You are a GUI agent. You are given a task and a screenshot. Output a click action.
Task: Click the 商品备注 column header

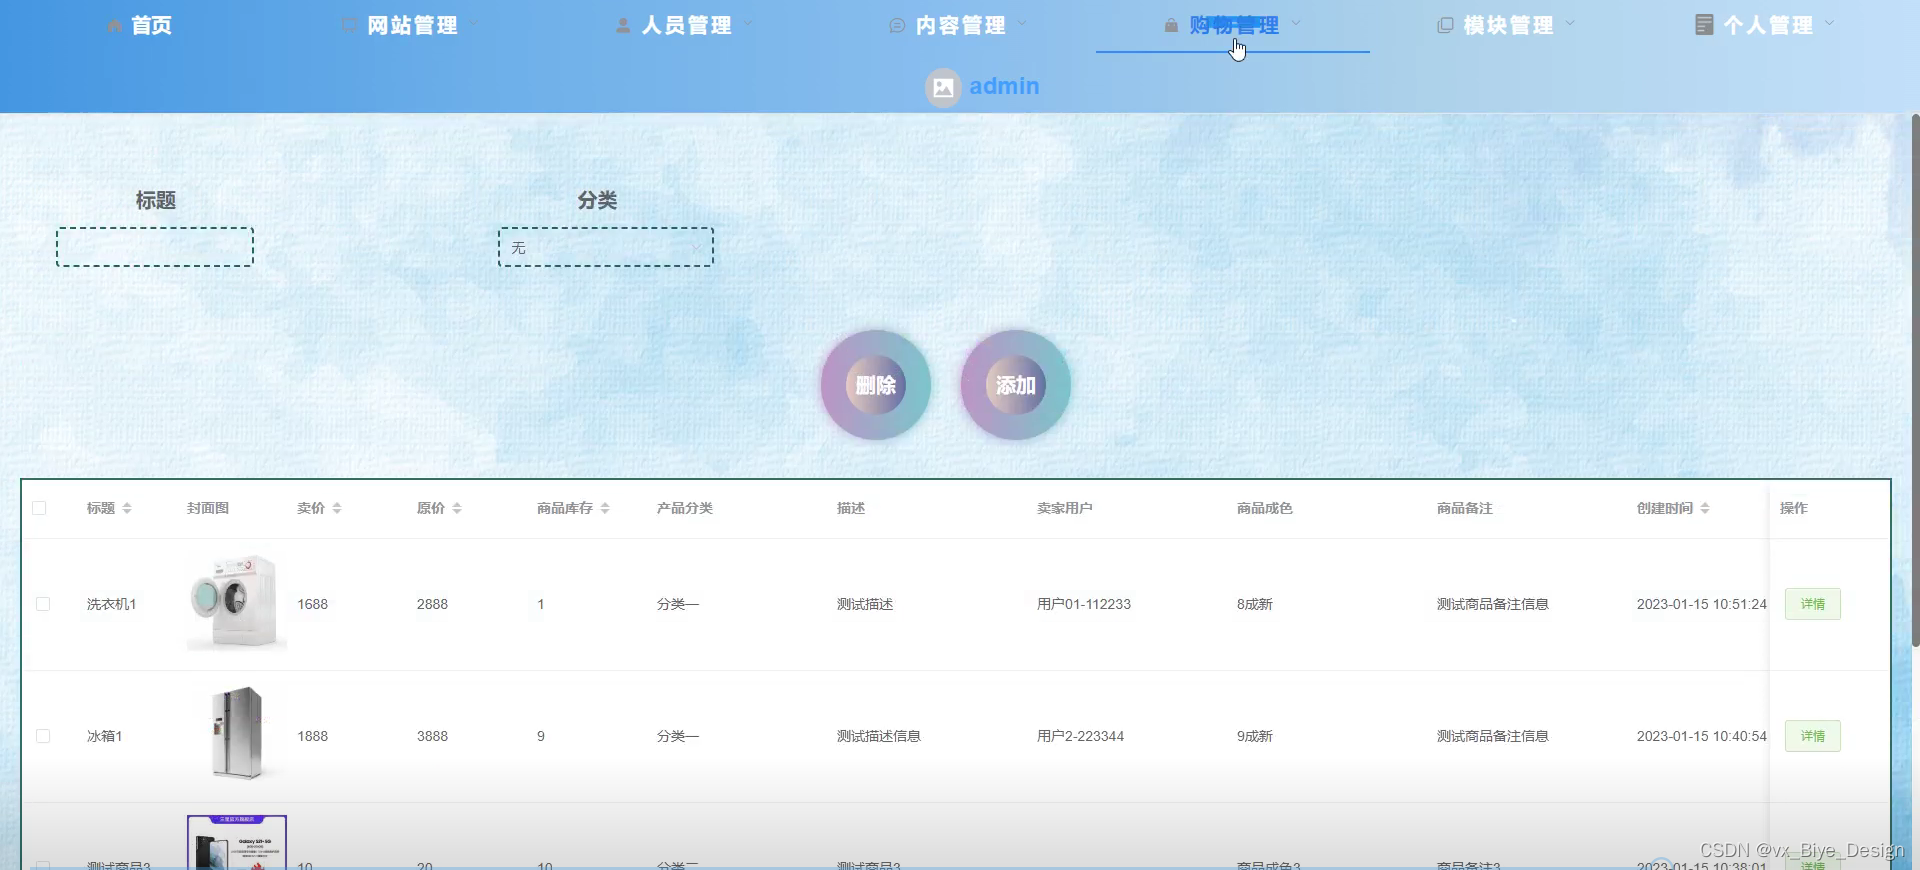coord(1465,508)
